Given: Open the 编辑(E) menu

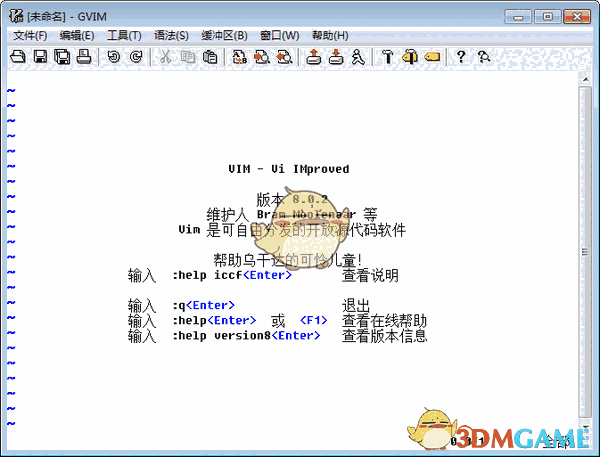Looking at the screenshot, I should click(x=77, y=36).
